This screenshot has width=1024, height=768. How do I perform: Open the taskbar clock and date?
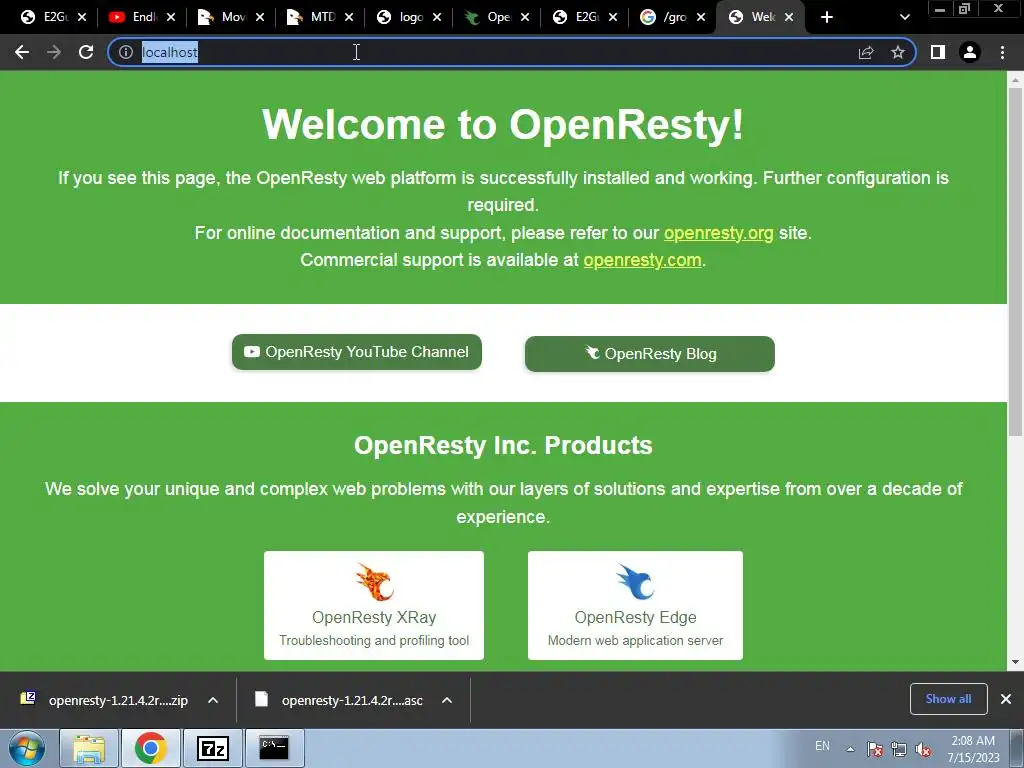coord(973,749)
